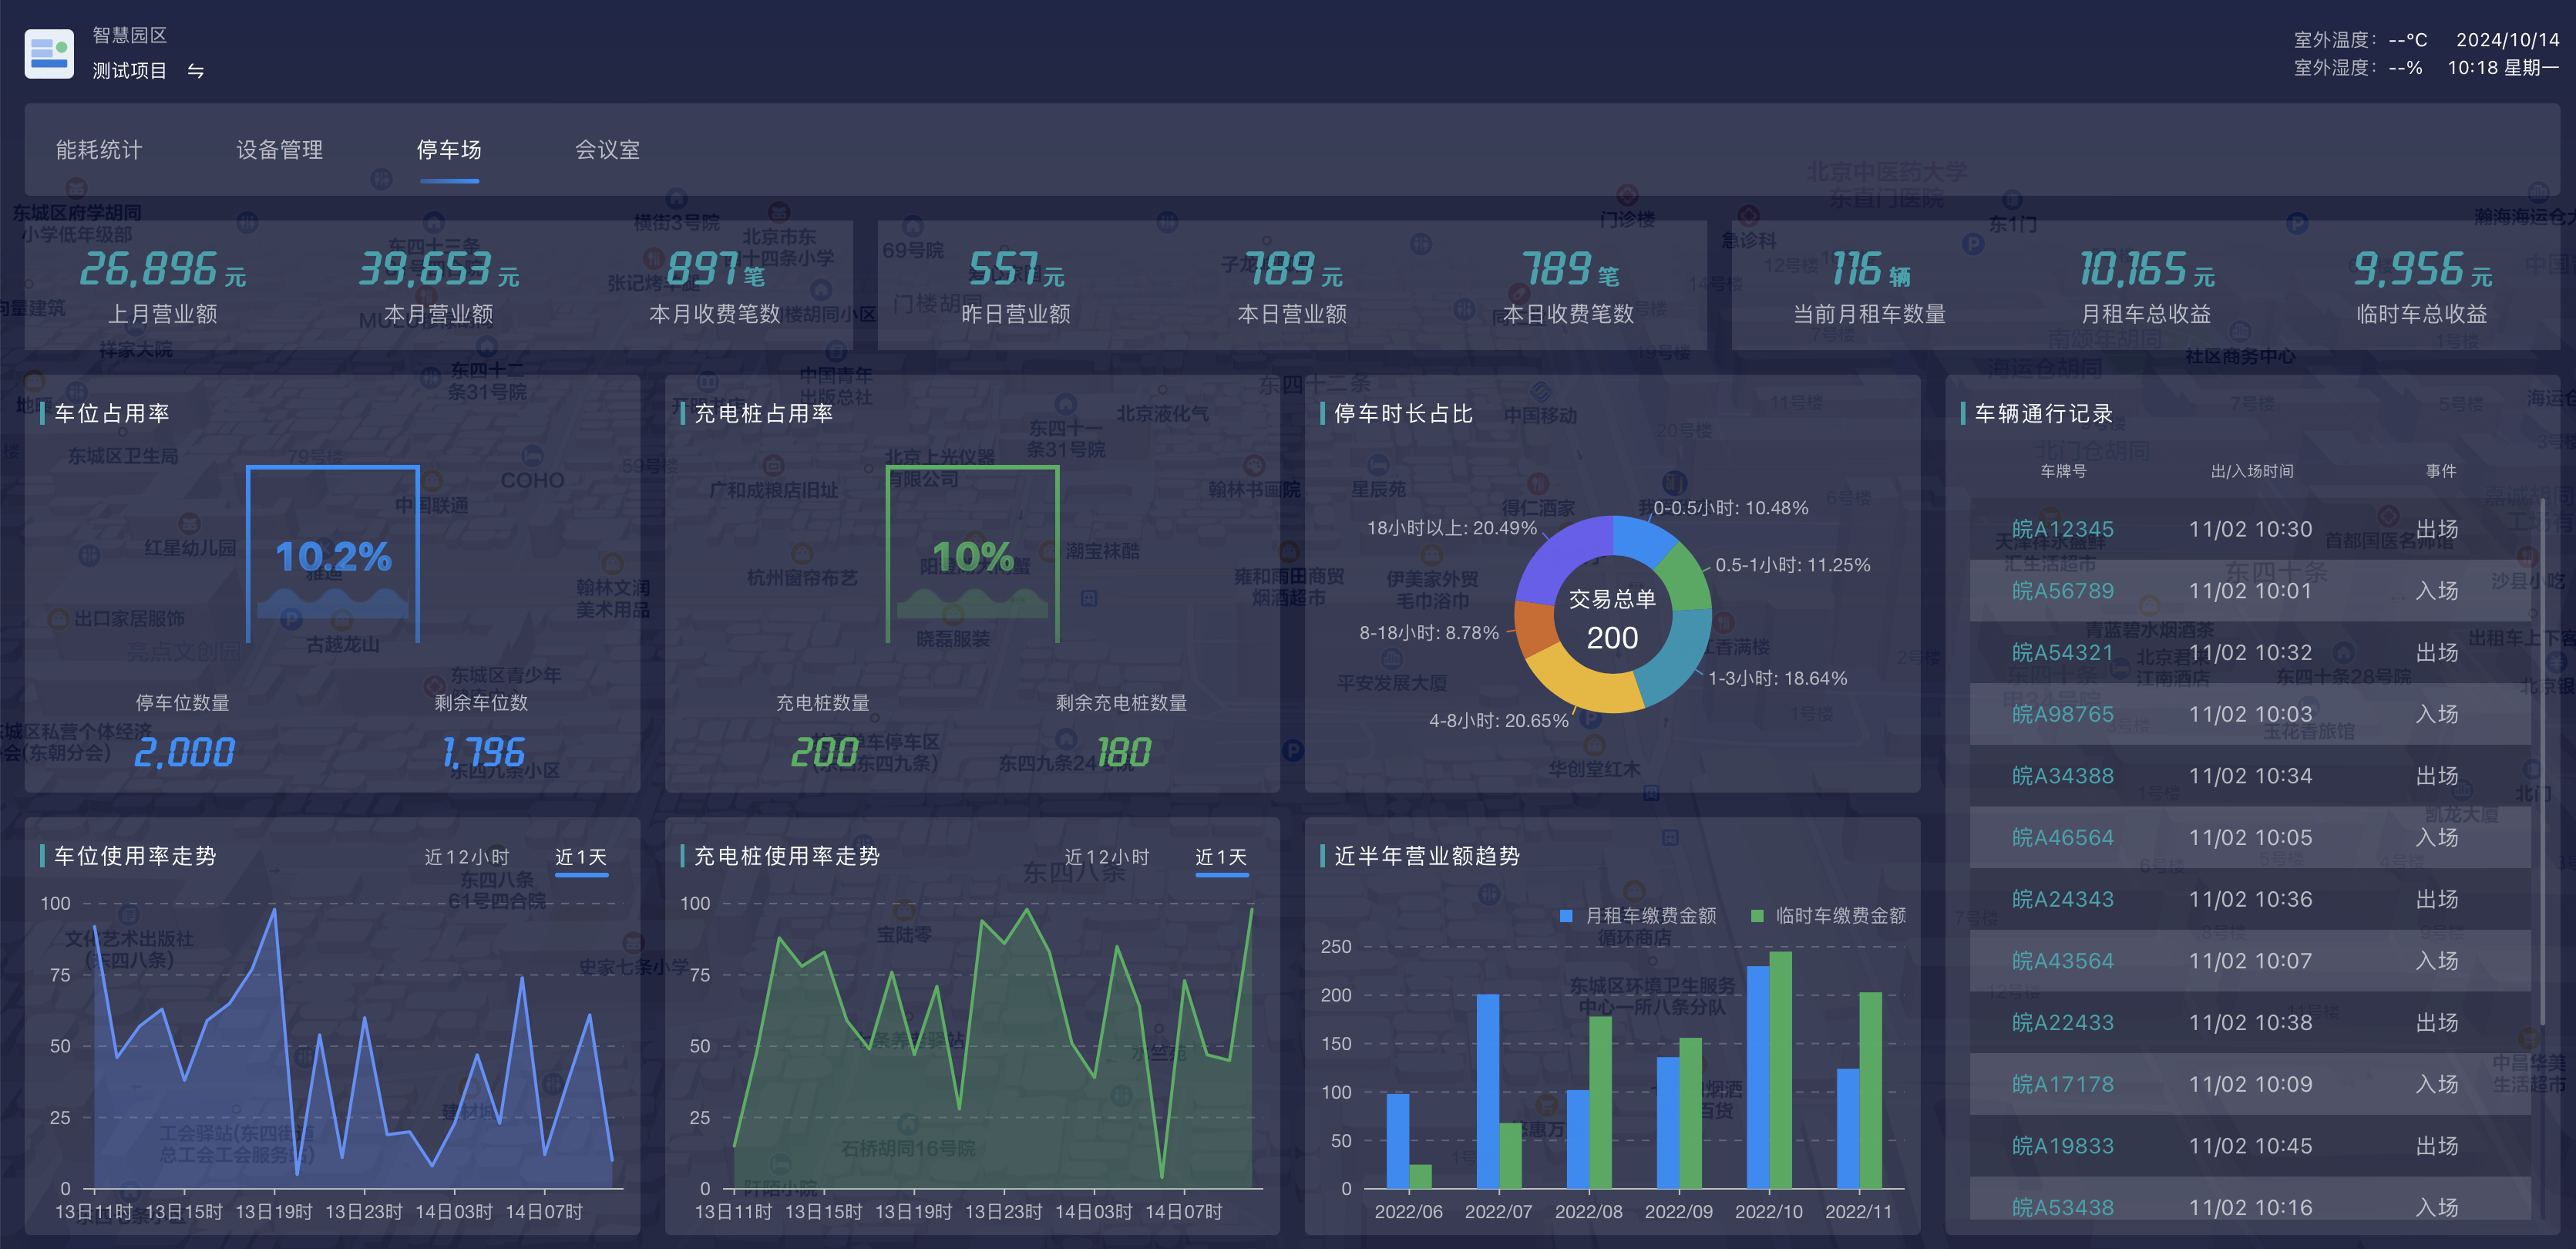Screen dimensions: 2576x1249
Task: Select 近12小时 in 车位使用率走势
Action: tap(467, 857)
